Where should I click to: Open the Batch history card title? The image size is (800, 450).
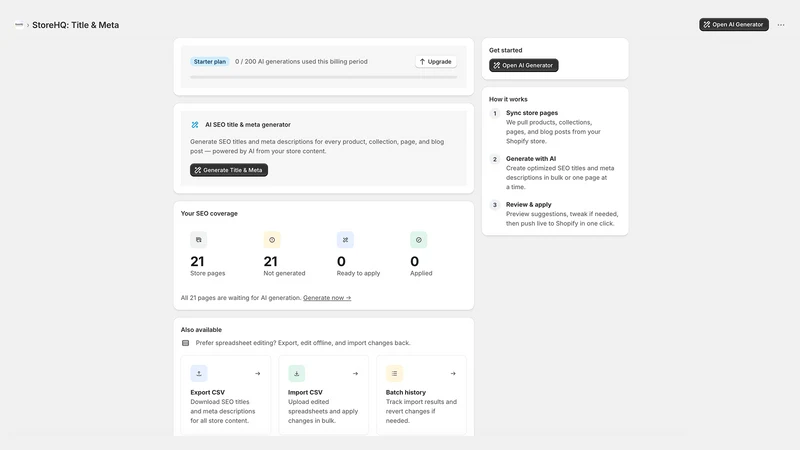(406, 392)
